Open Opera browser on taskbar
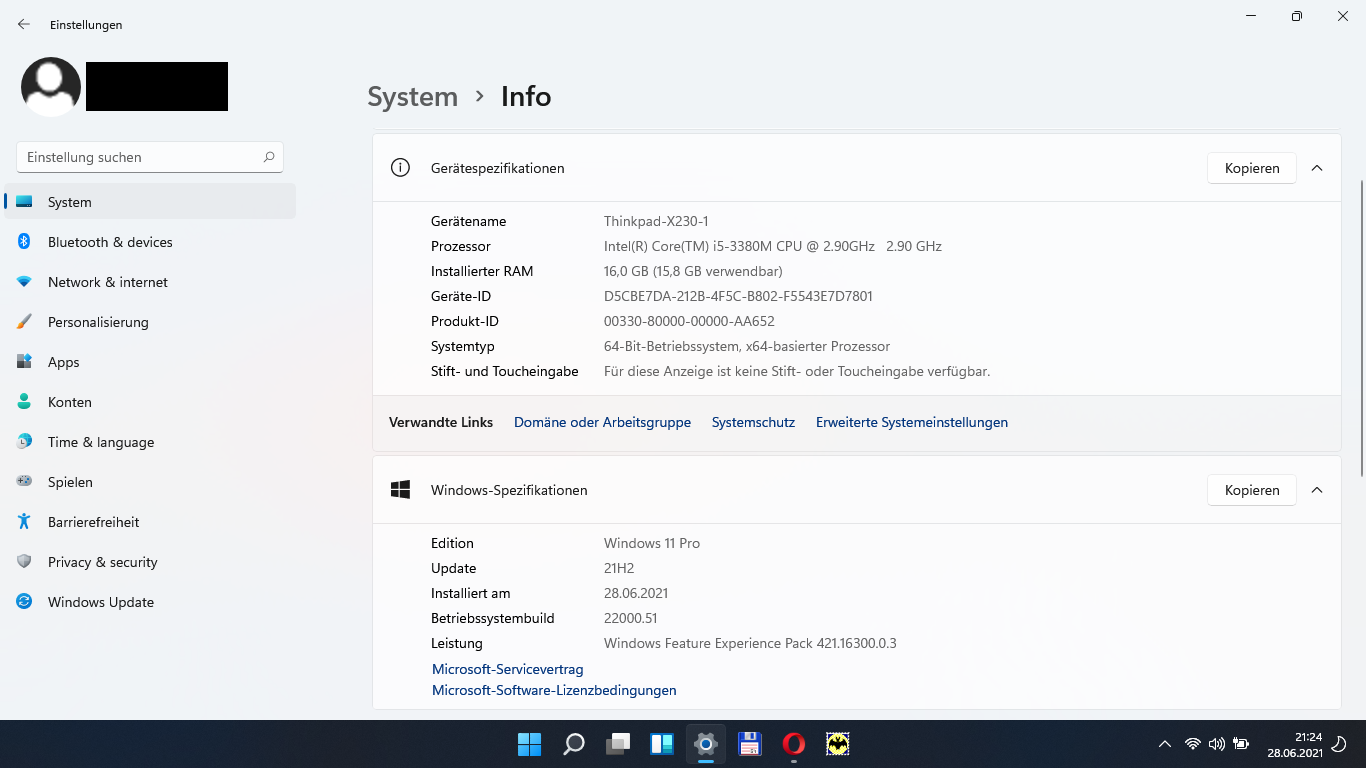 [x=794, y=744]
